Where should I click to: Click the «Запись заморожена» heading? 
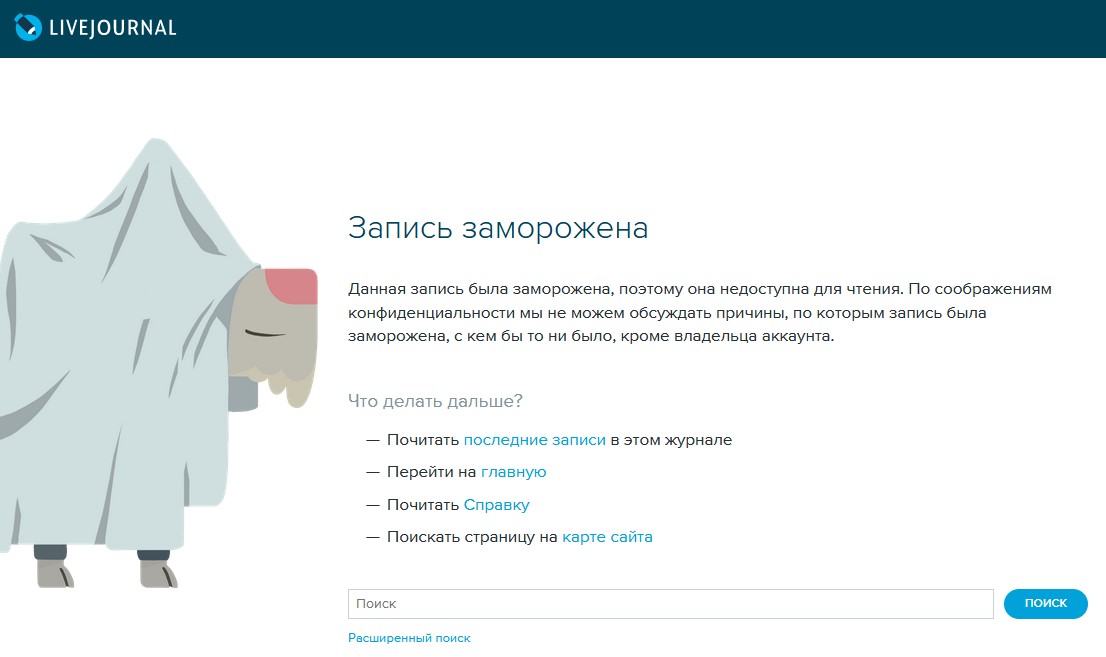click(498, 228)
